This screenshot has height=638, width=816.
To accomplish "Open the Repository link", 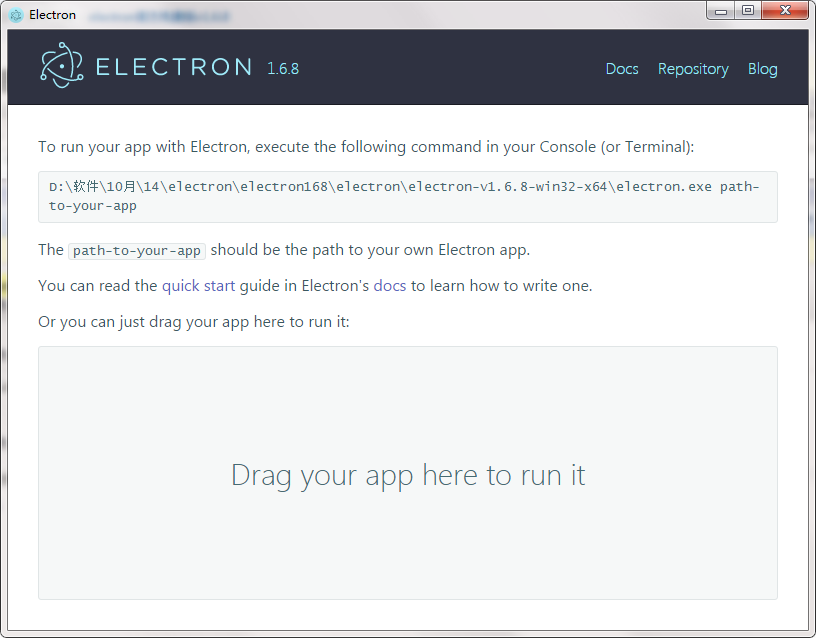I will [693, 69].
